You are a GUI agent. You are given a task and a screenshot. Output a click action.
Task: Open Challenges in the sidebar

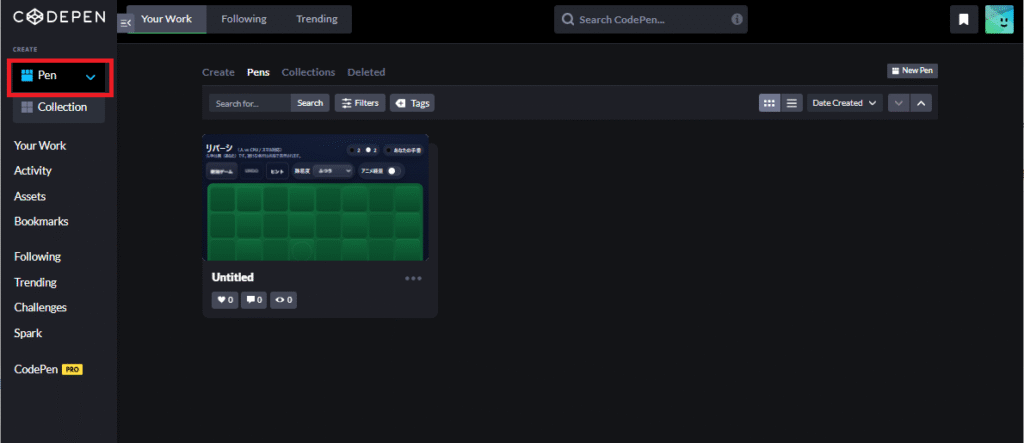click(x=40, y=307)
